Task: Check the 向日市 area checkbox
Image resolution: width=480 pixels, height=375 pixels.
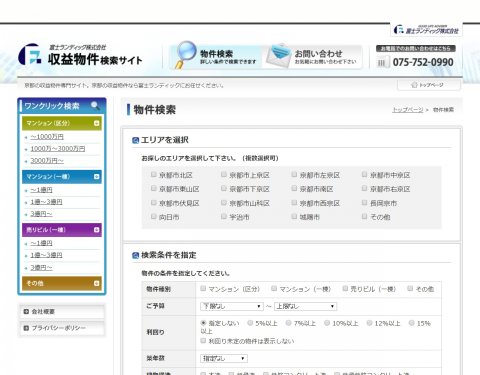Action: pos(154,217)
